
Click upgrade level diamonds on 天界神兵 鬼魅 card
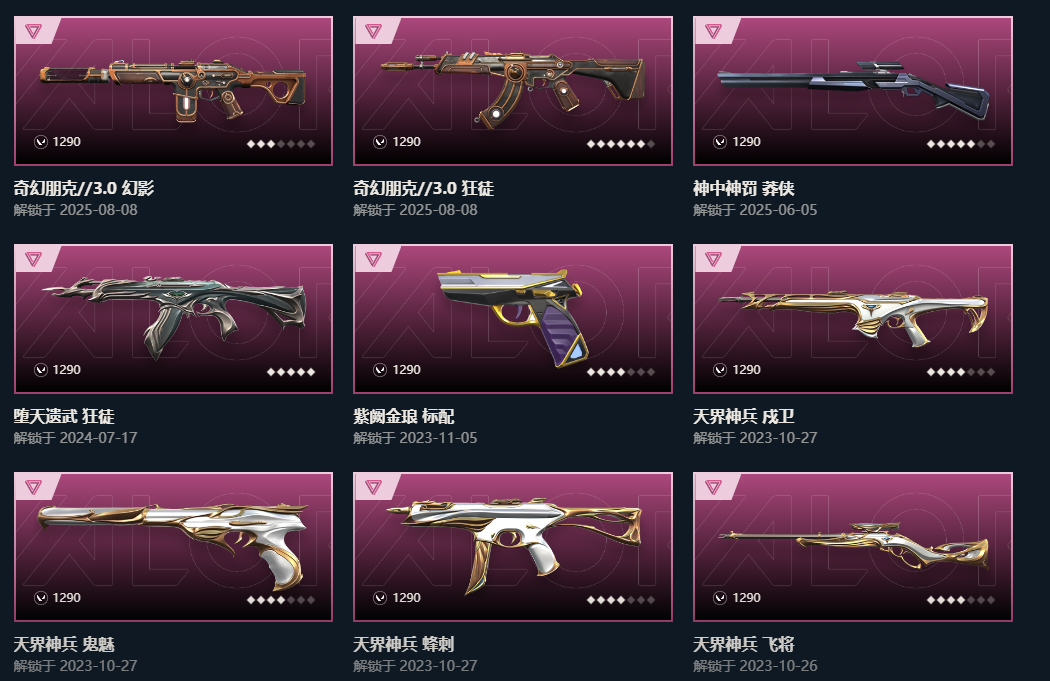[281, 600]
